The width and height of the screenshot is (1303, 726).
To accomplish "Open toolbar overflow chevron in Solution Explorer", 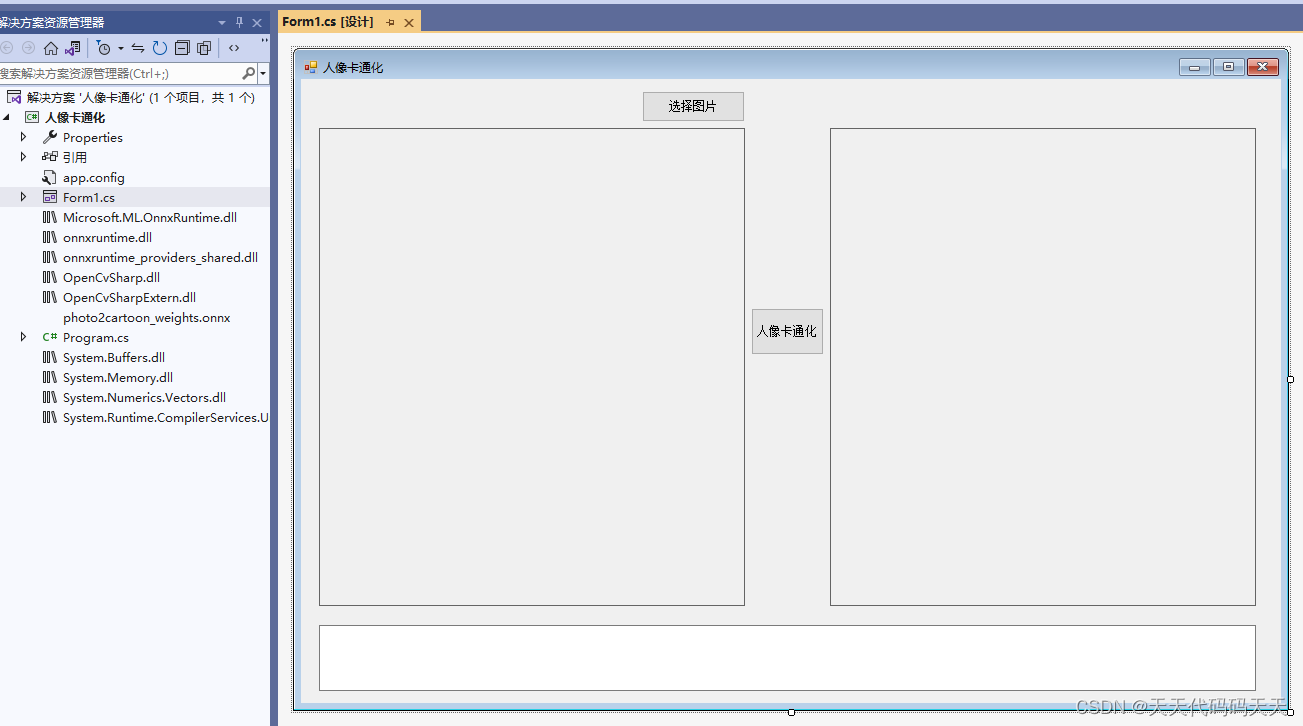I will click(264, 42).
